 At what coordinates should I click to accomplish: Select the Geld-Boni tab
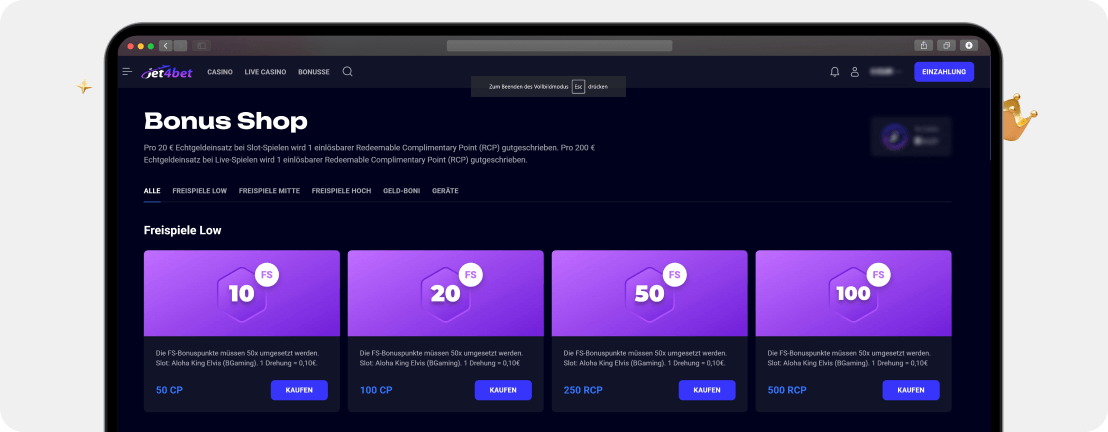401,190
